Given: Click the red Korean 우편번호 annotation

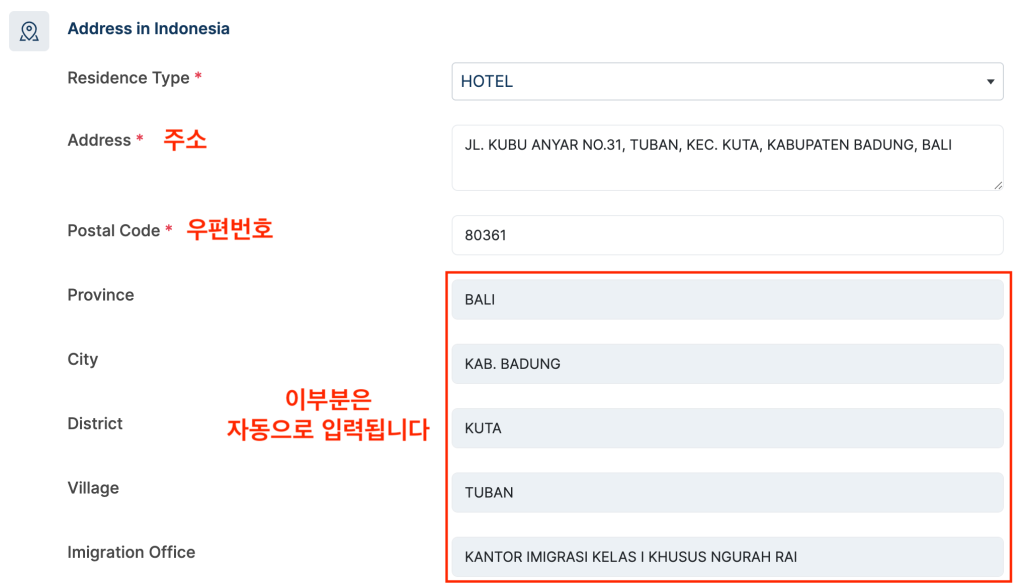Looking at the screenshot, I should coord(229,230).
